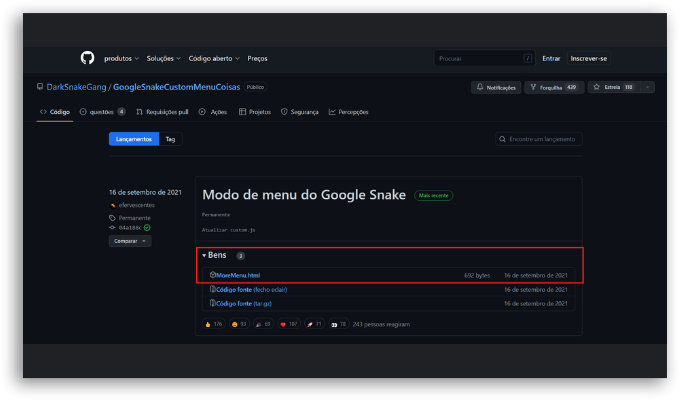Open the Modo de menu do Google Snake title

pos(304,195)
